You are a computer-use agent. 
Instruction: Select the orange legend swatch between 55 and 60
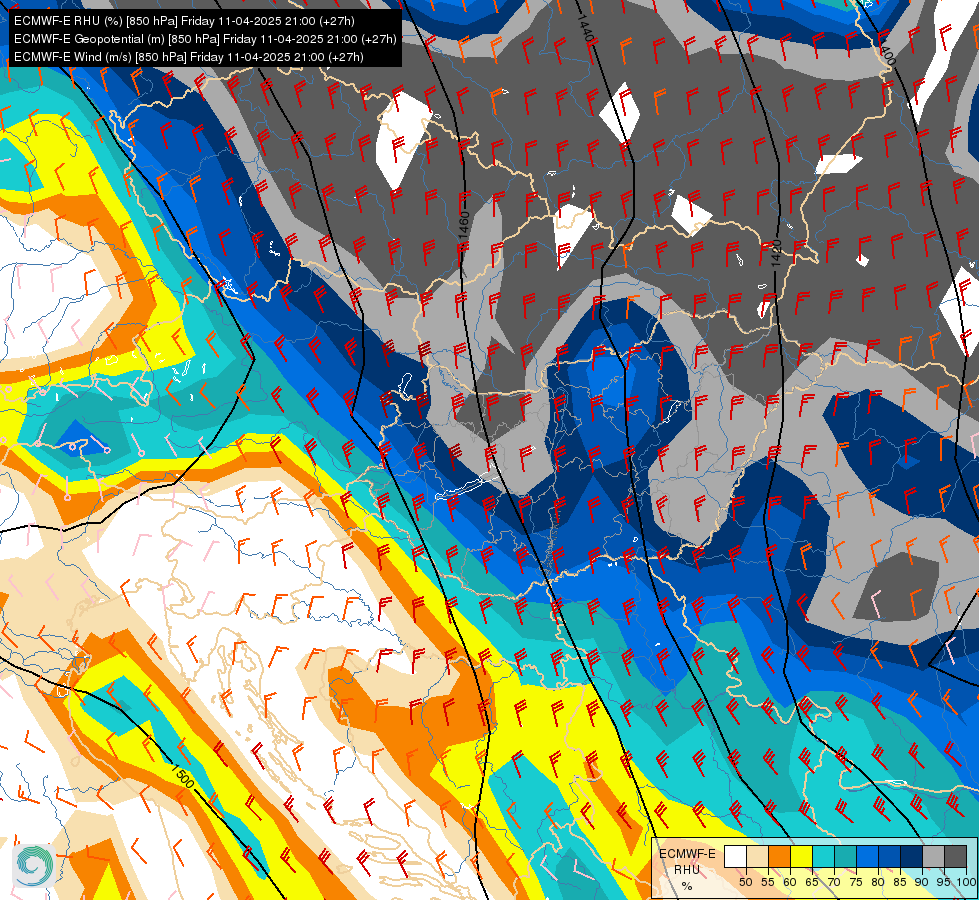point(780,856)
